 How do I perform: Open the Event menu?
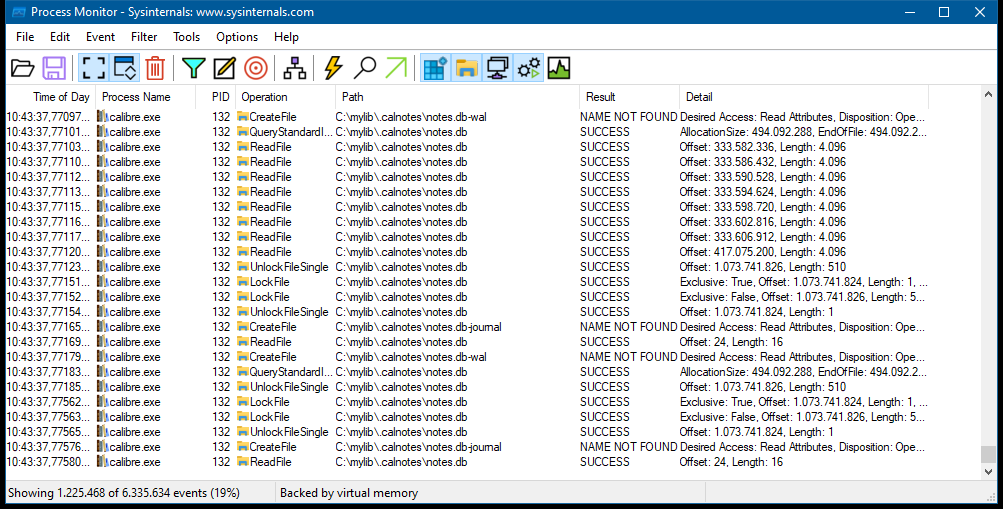click(100, 37)
